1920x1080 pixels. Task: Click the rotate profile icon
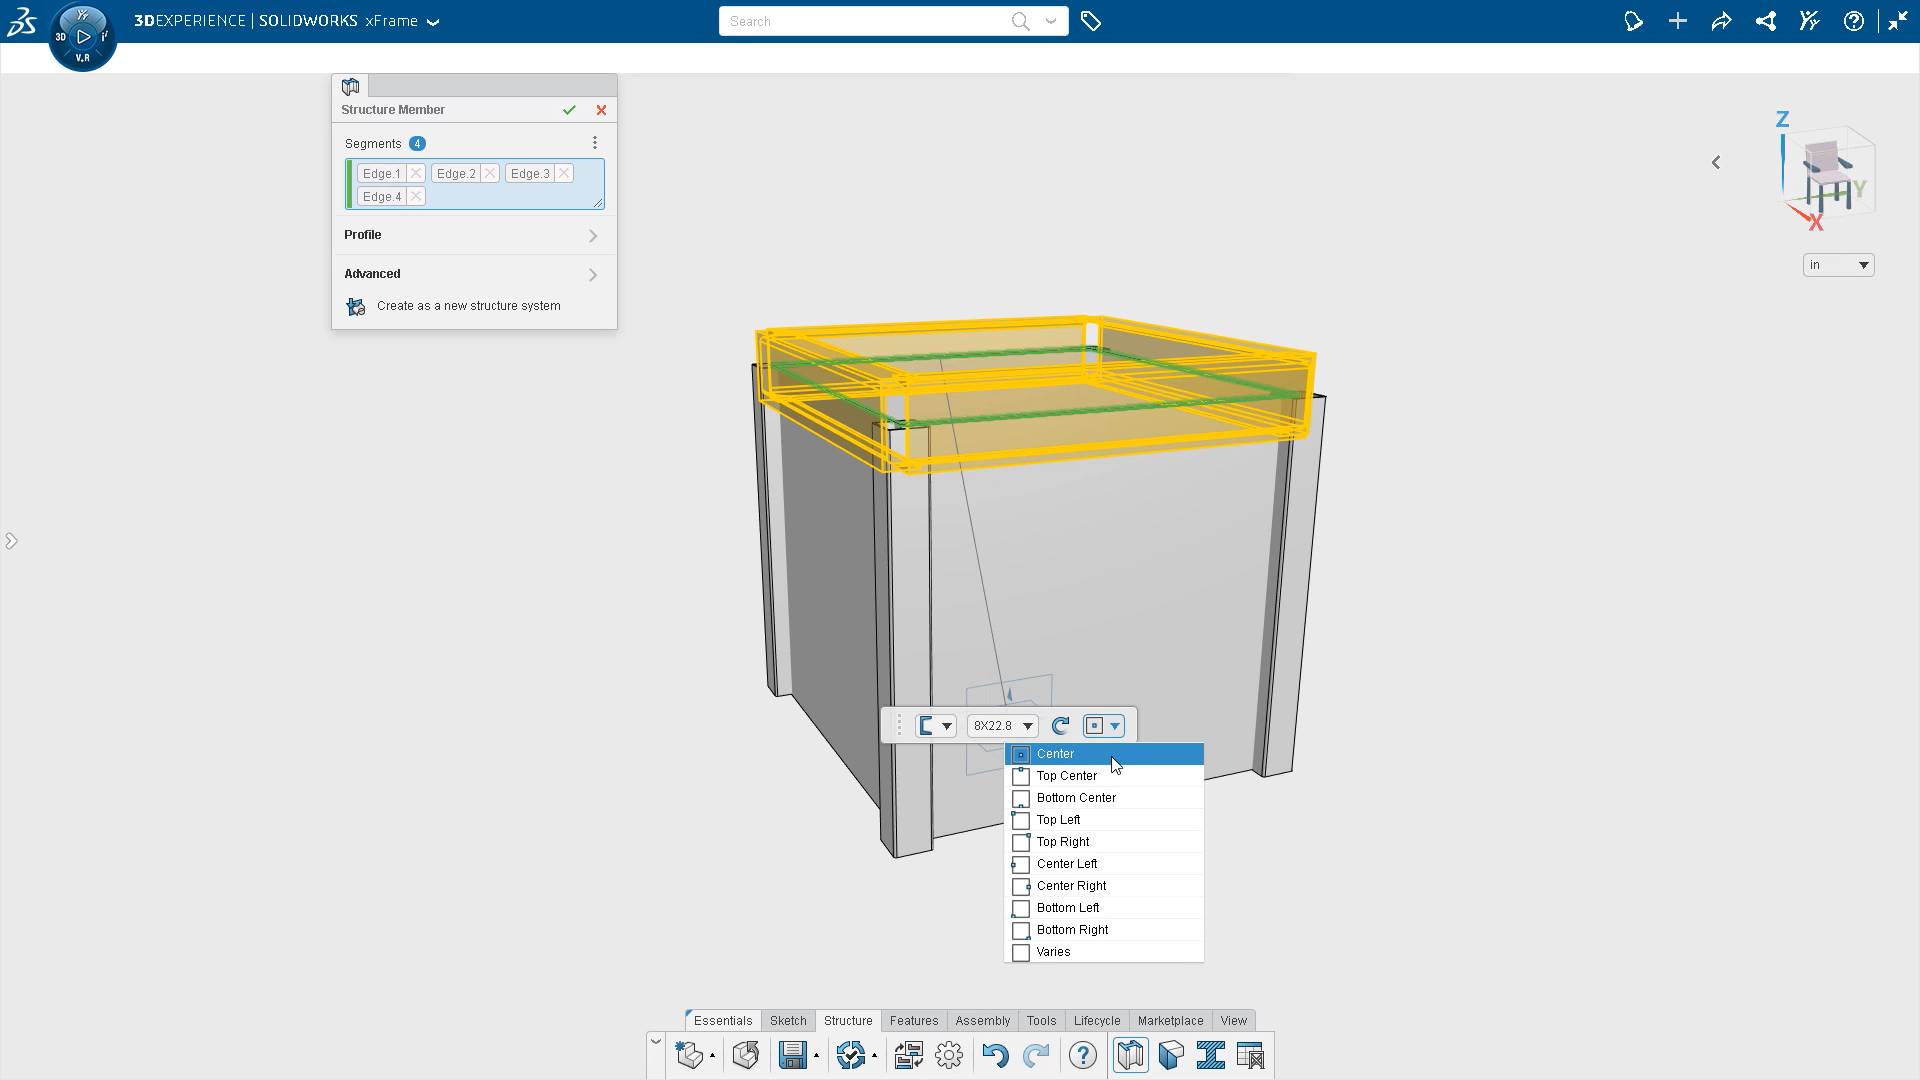1060,726
